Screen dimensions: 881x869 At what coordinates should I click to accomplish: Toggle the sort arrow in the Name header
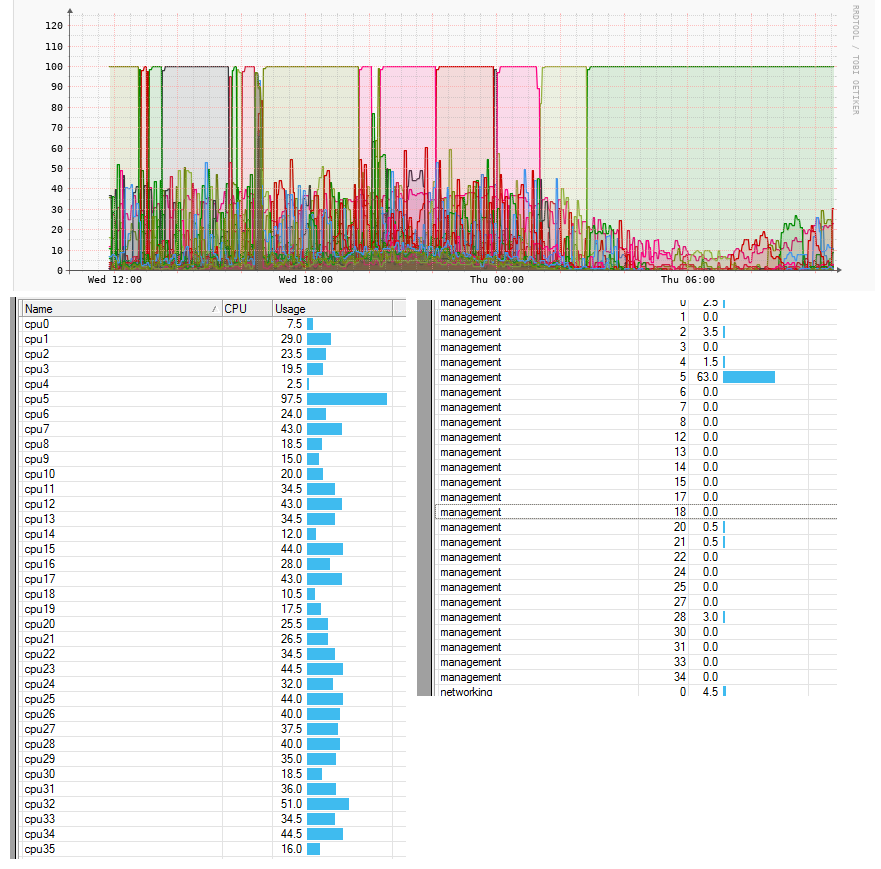point(214,309)
